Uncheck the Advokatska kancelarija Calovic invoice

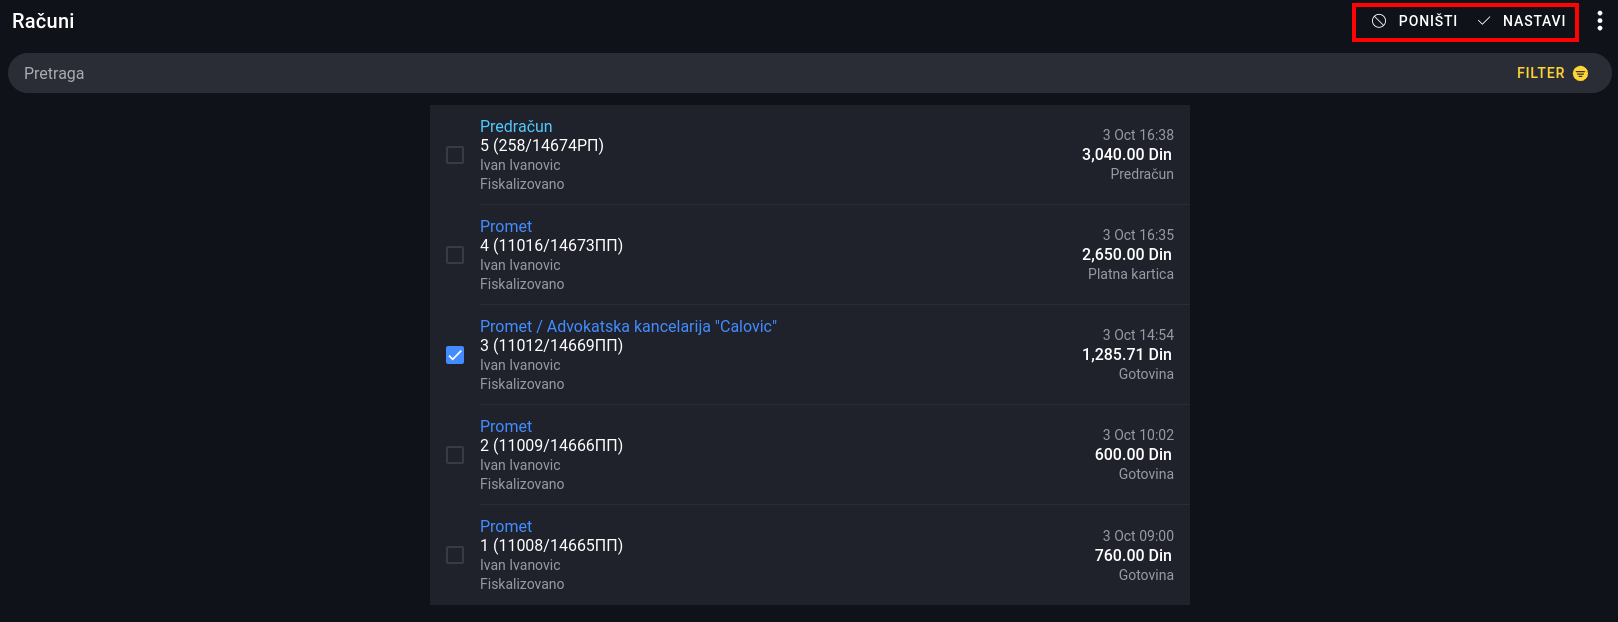455,355
